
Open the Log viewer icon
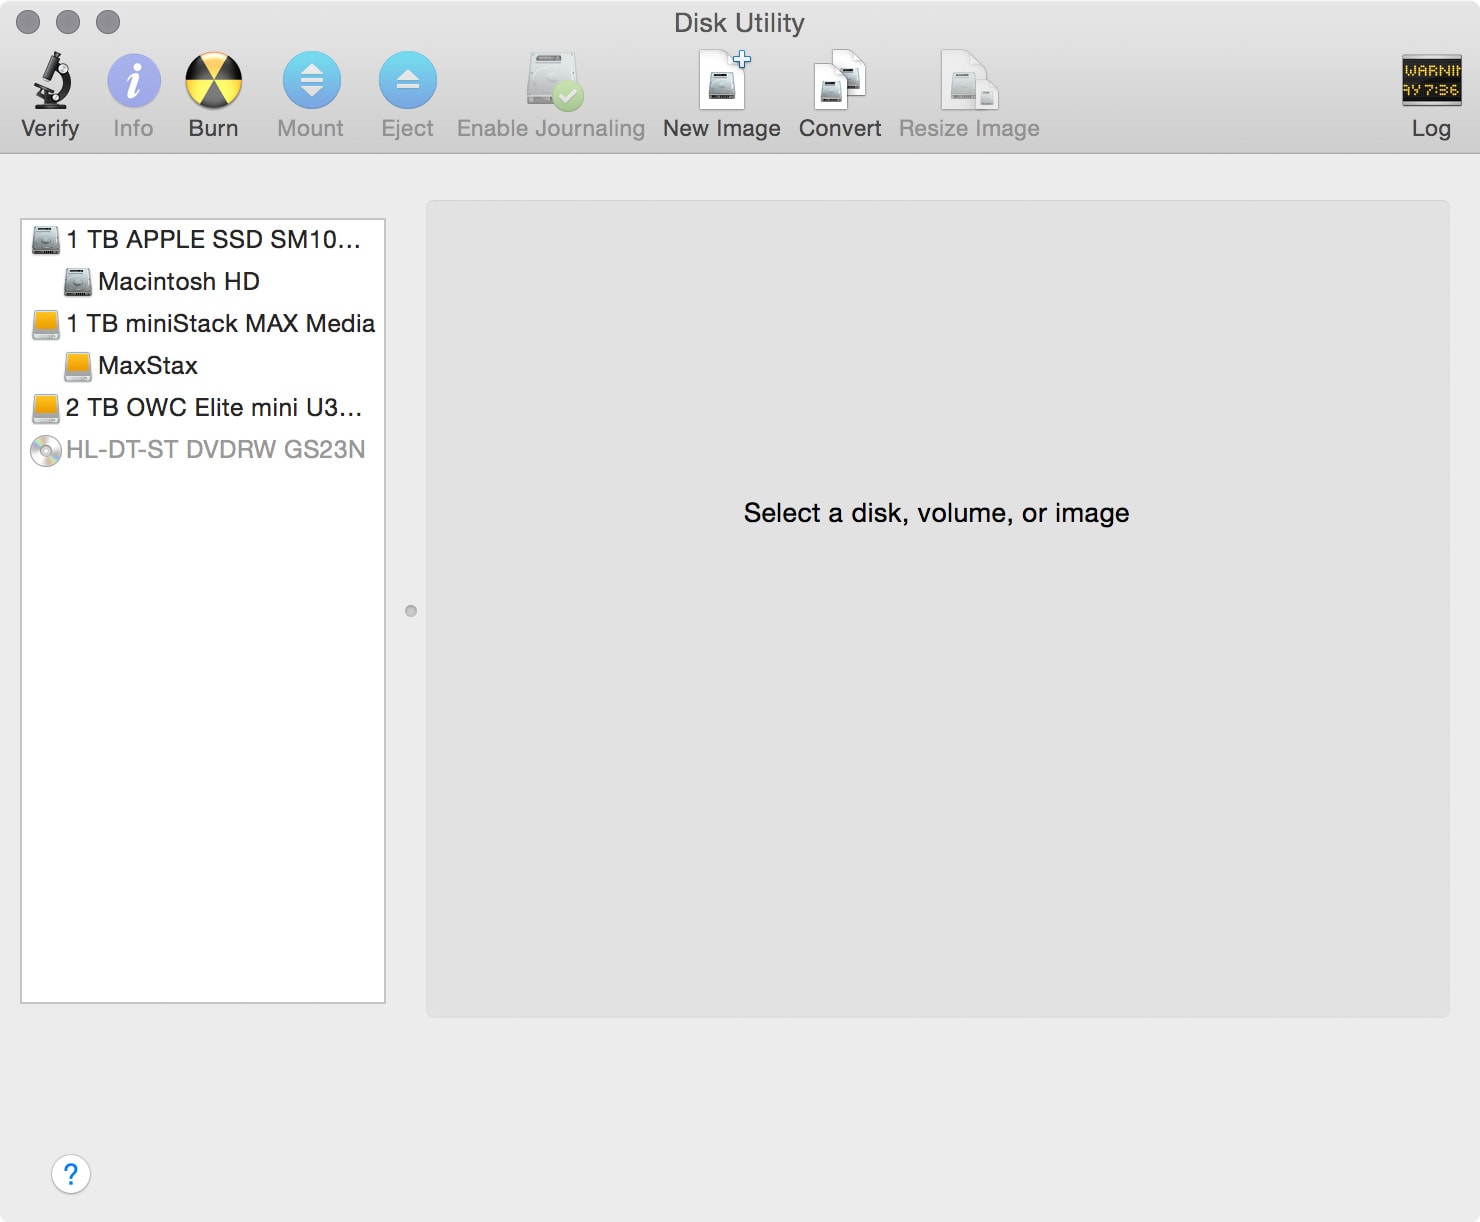click(x=1431, y=81)
